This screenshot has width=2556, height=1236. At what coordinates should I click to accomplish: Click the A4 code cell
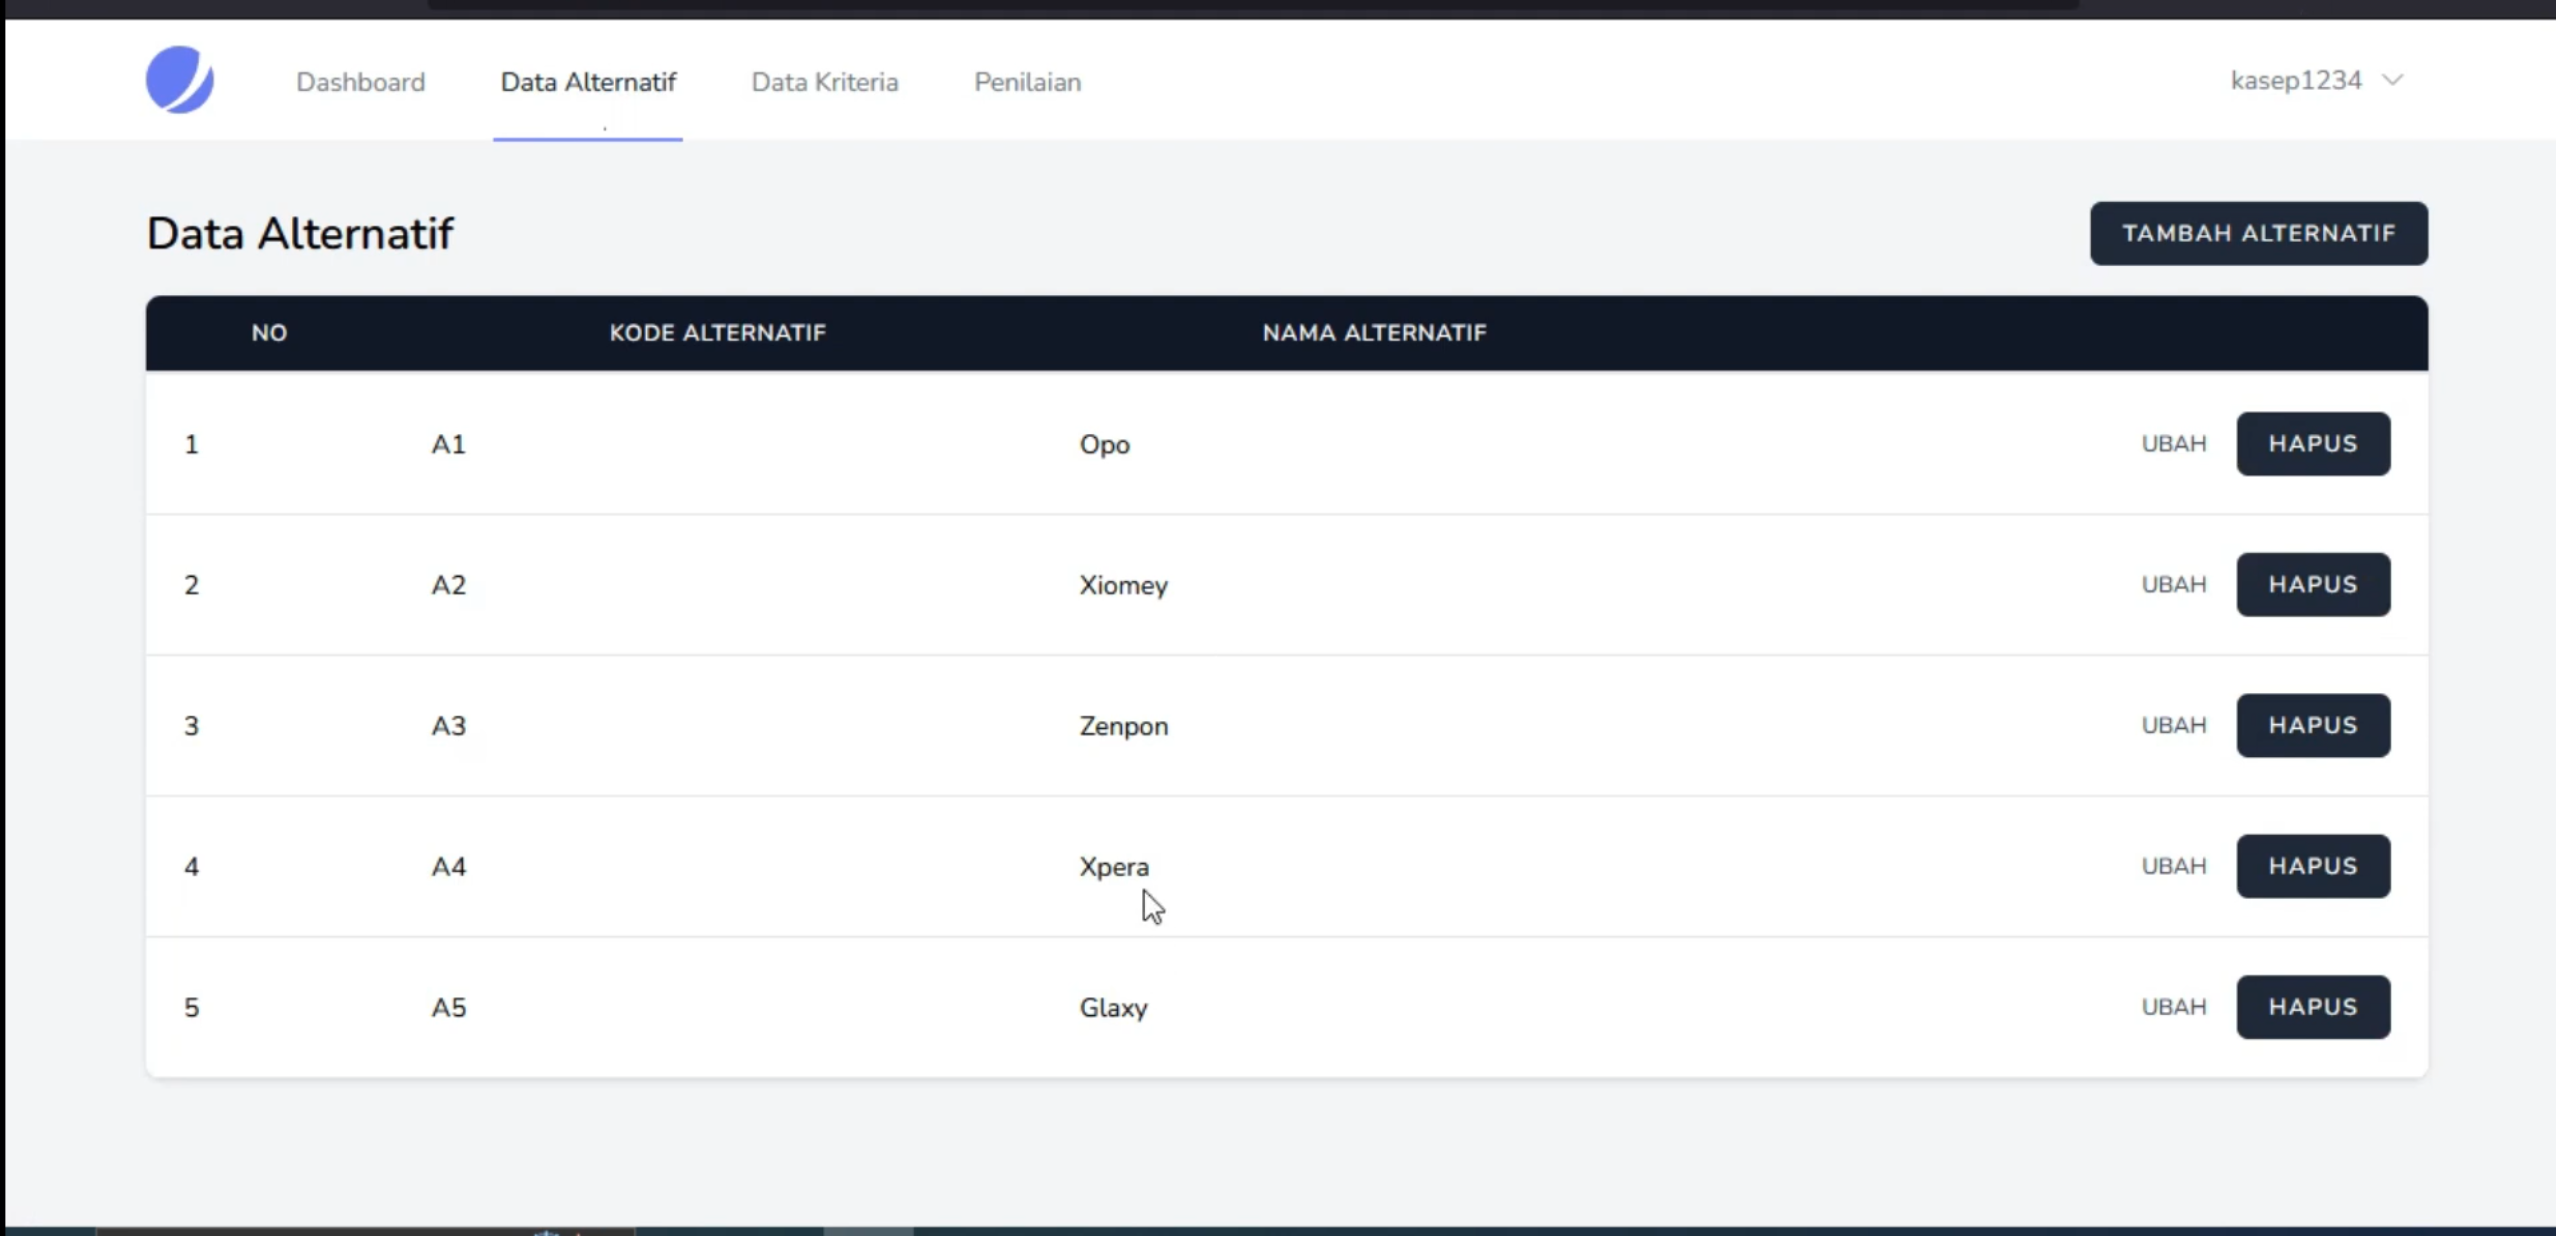(x=448, y=866)
